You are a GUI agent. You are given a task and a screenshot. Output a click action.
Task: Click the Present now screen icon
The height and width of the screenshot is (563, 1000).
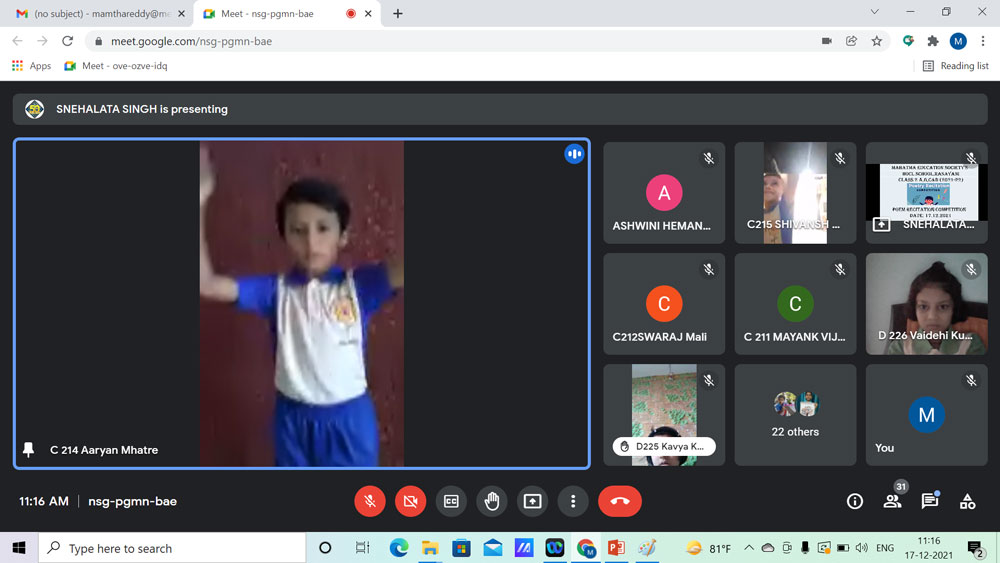(x=532, y=501)
